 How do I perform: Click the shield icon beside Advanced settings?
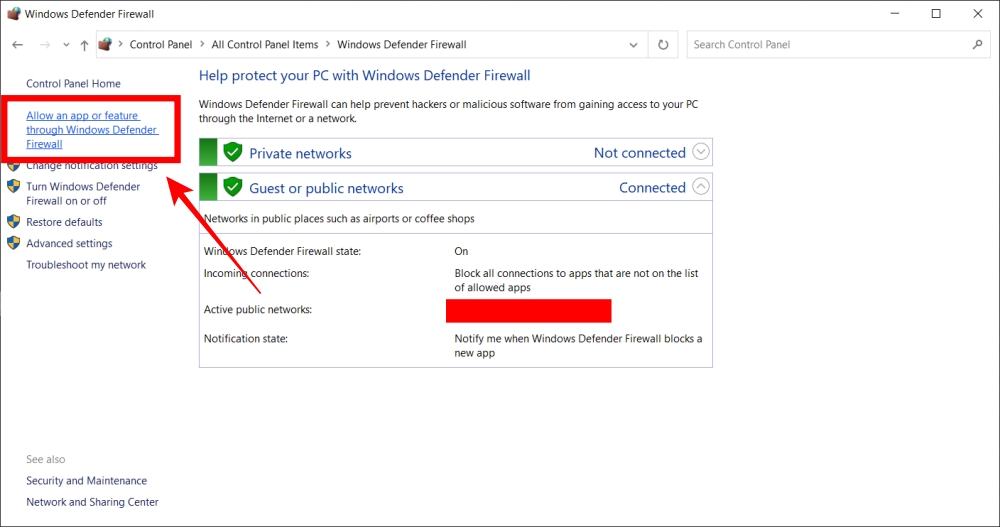[13, 243]
